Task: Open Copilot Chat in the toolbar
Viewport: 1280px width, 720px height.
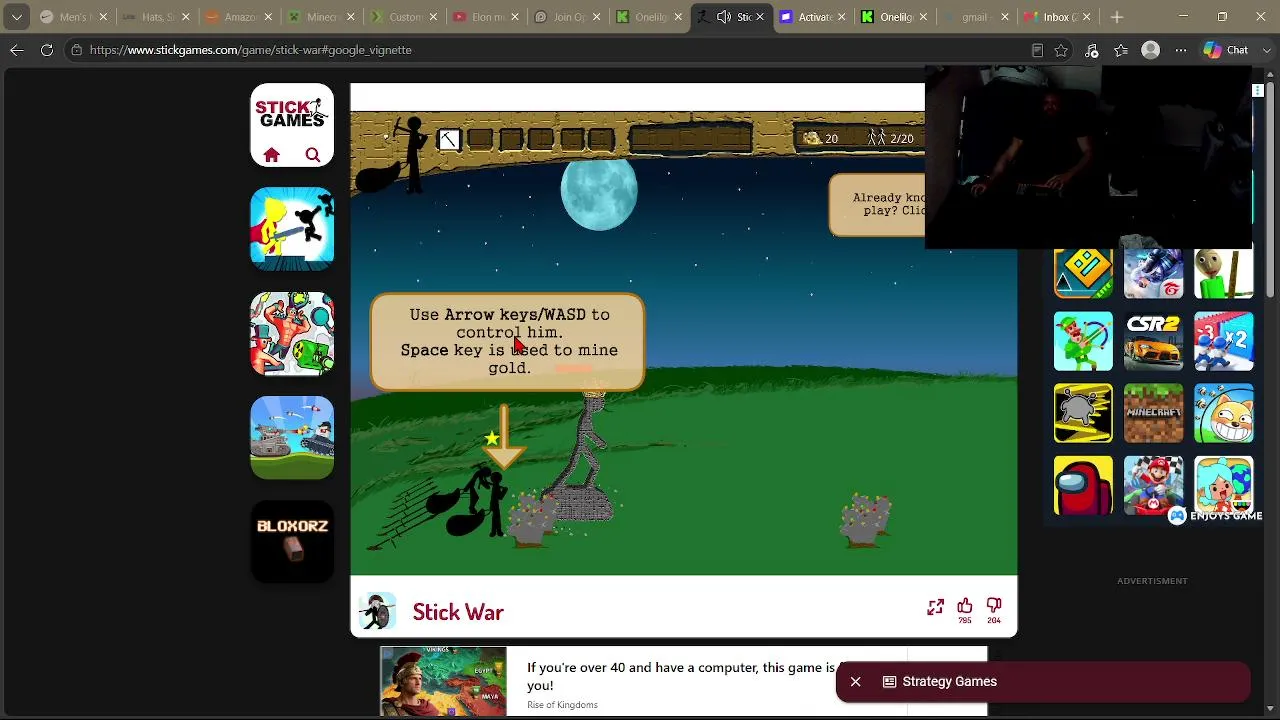Action: point(1226,50)
